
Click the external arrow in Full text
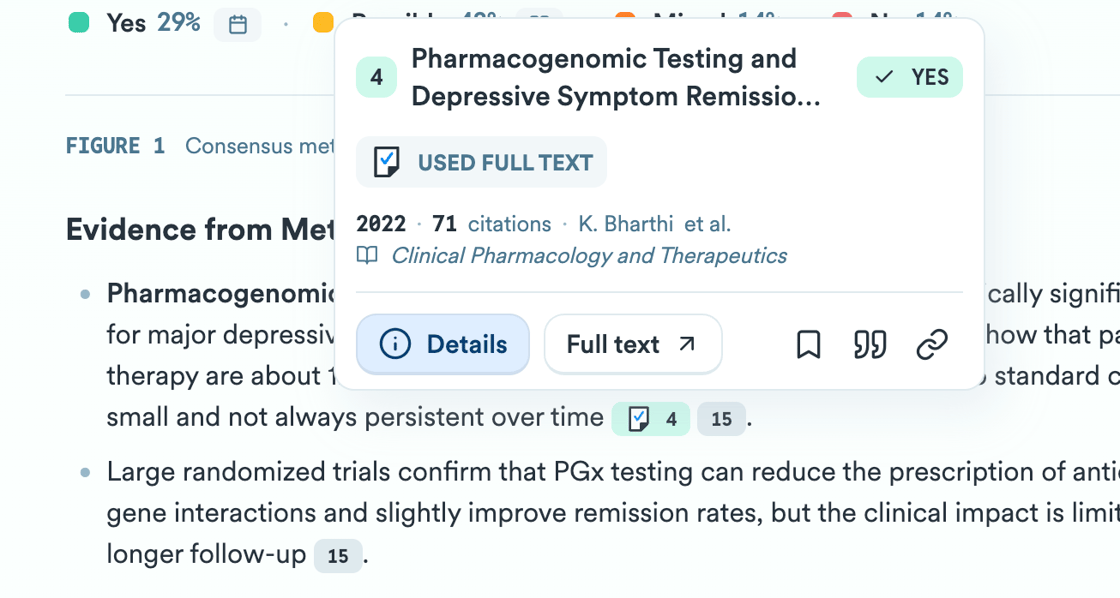tap(687, 344)
